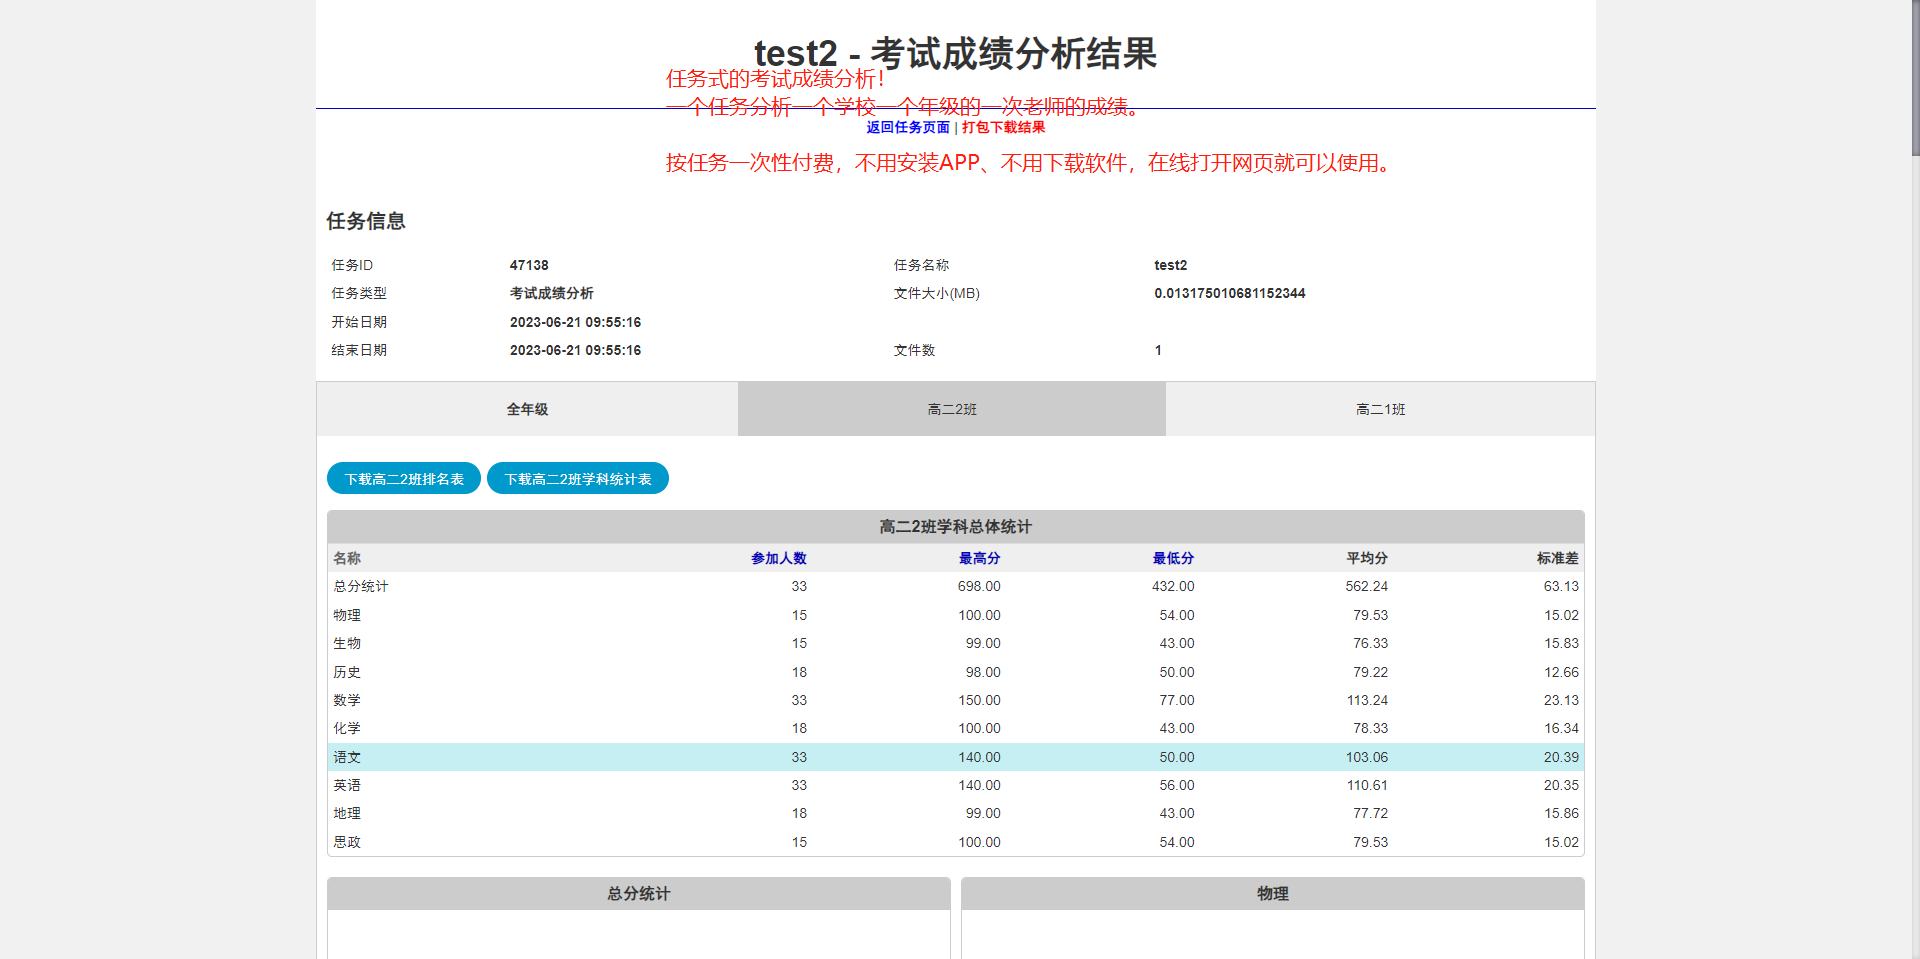
Task: Switch to the 高二1班 tab
Action: (1380, 409)
